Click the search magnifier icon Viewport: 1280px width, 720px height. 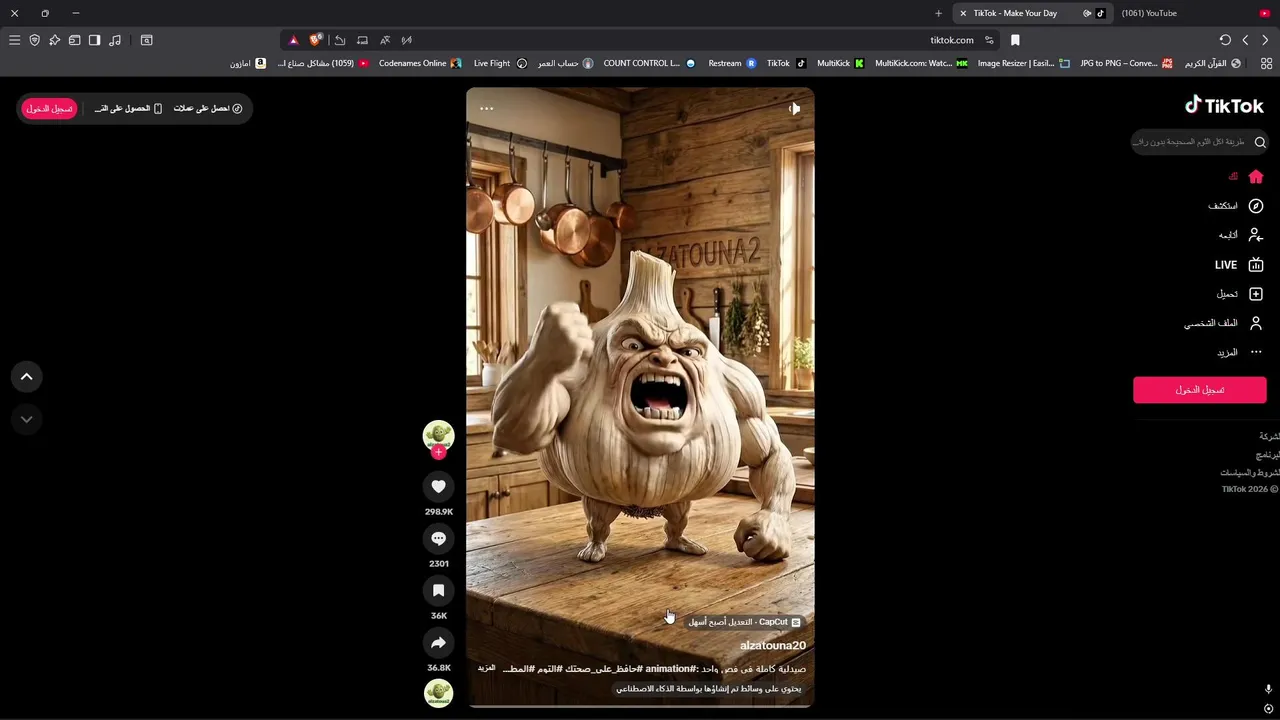coord(1260,142)
